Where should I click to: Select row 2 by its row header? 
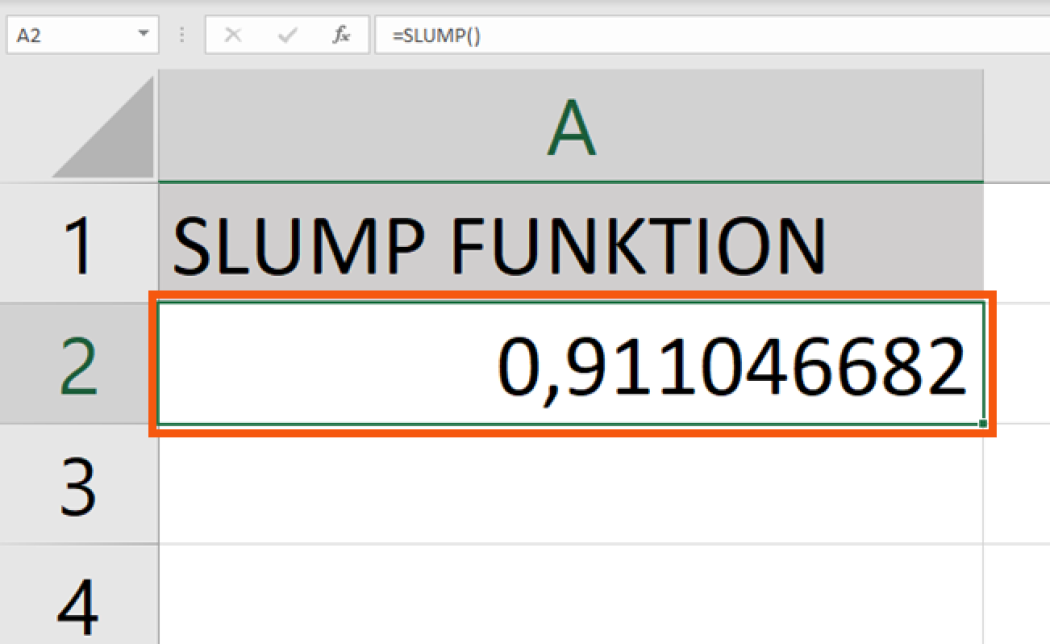coord(78,364)
